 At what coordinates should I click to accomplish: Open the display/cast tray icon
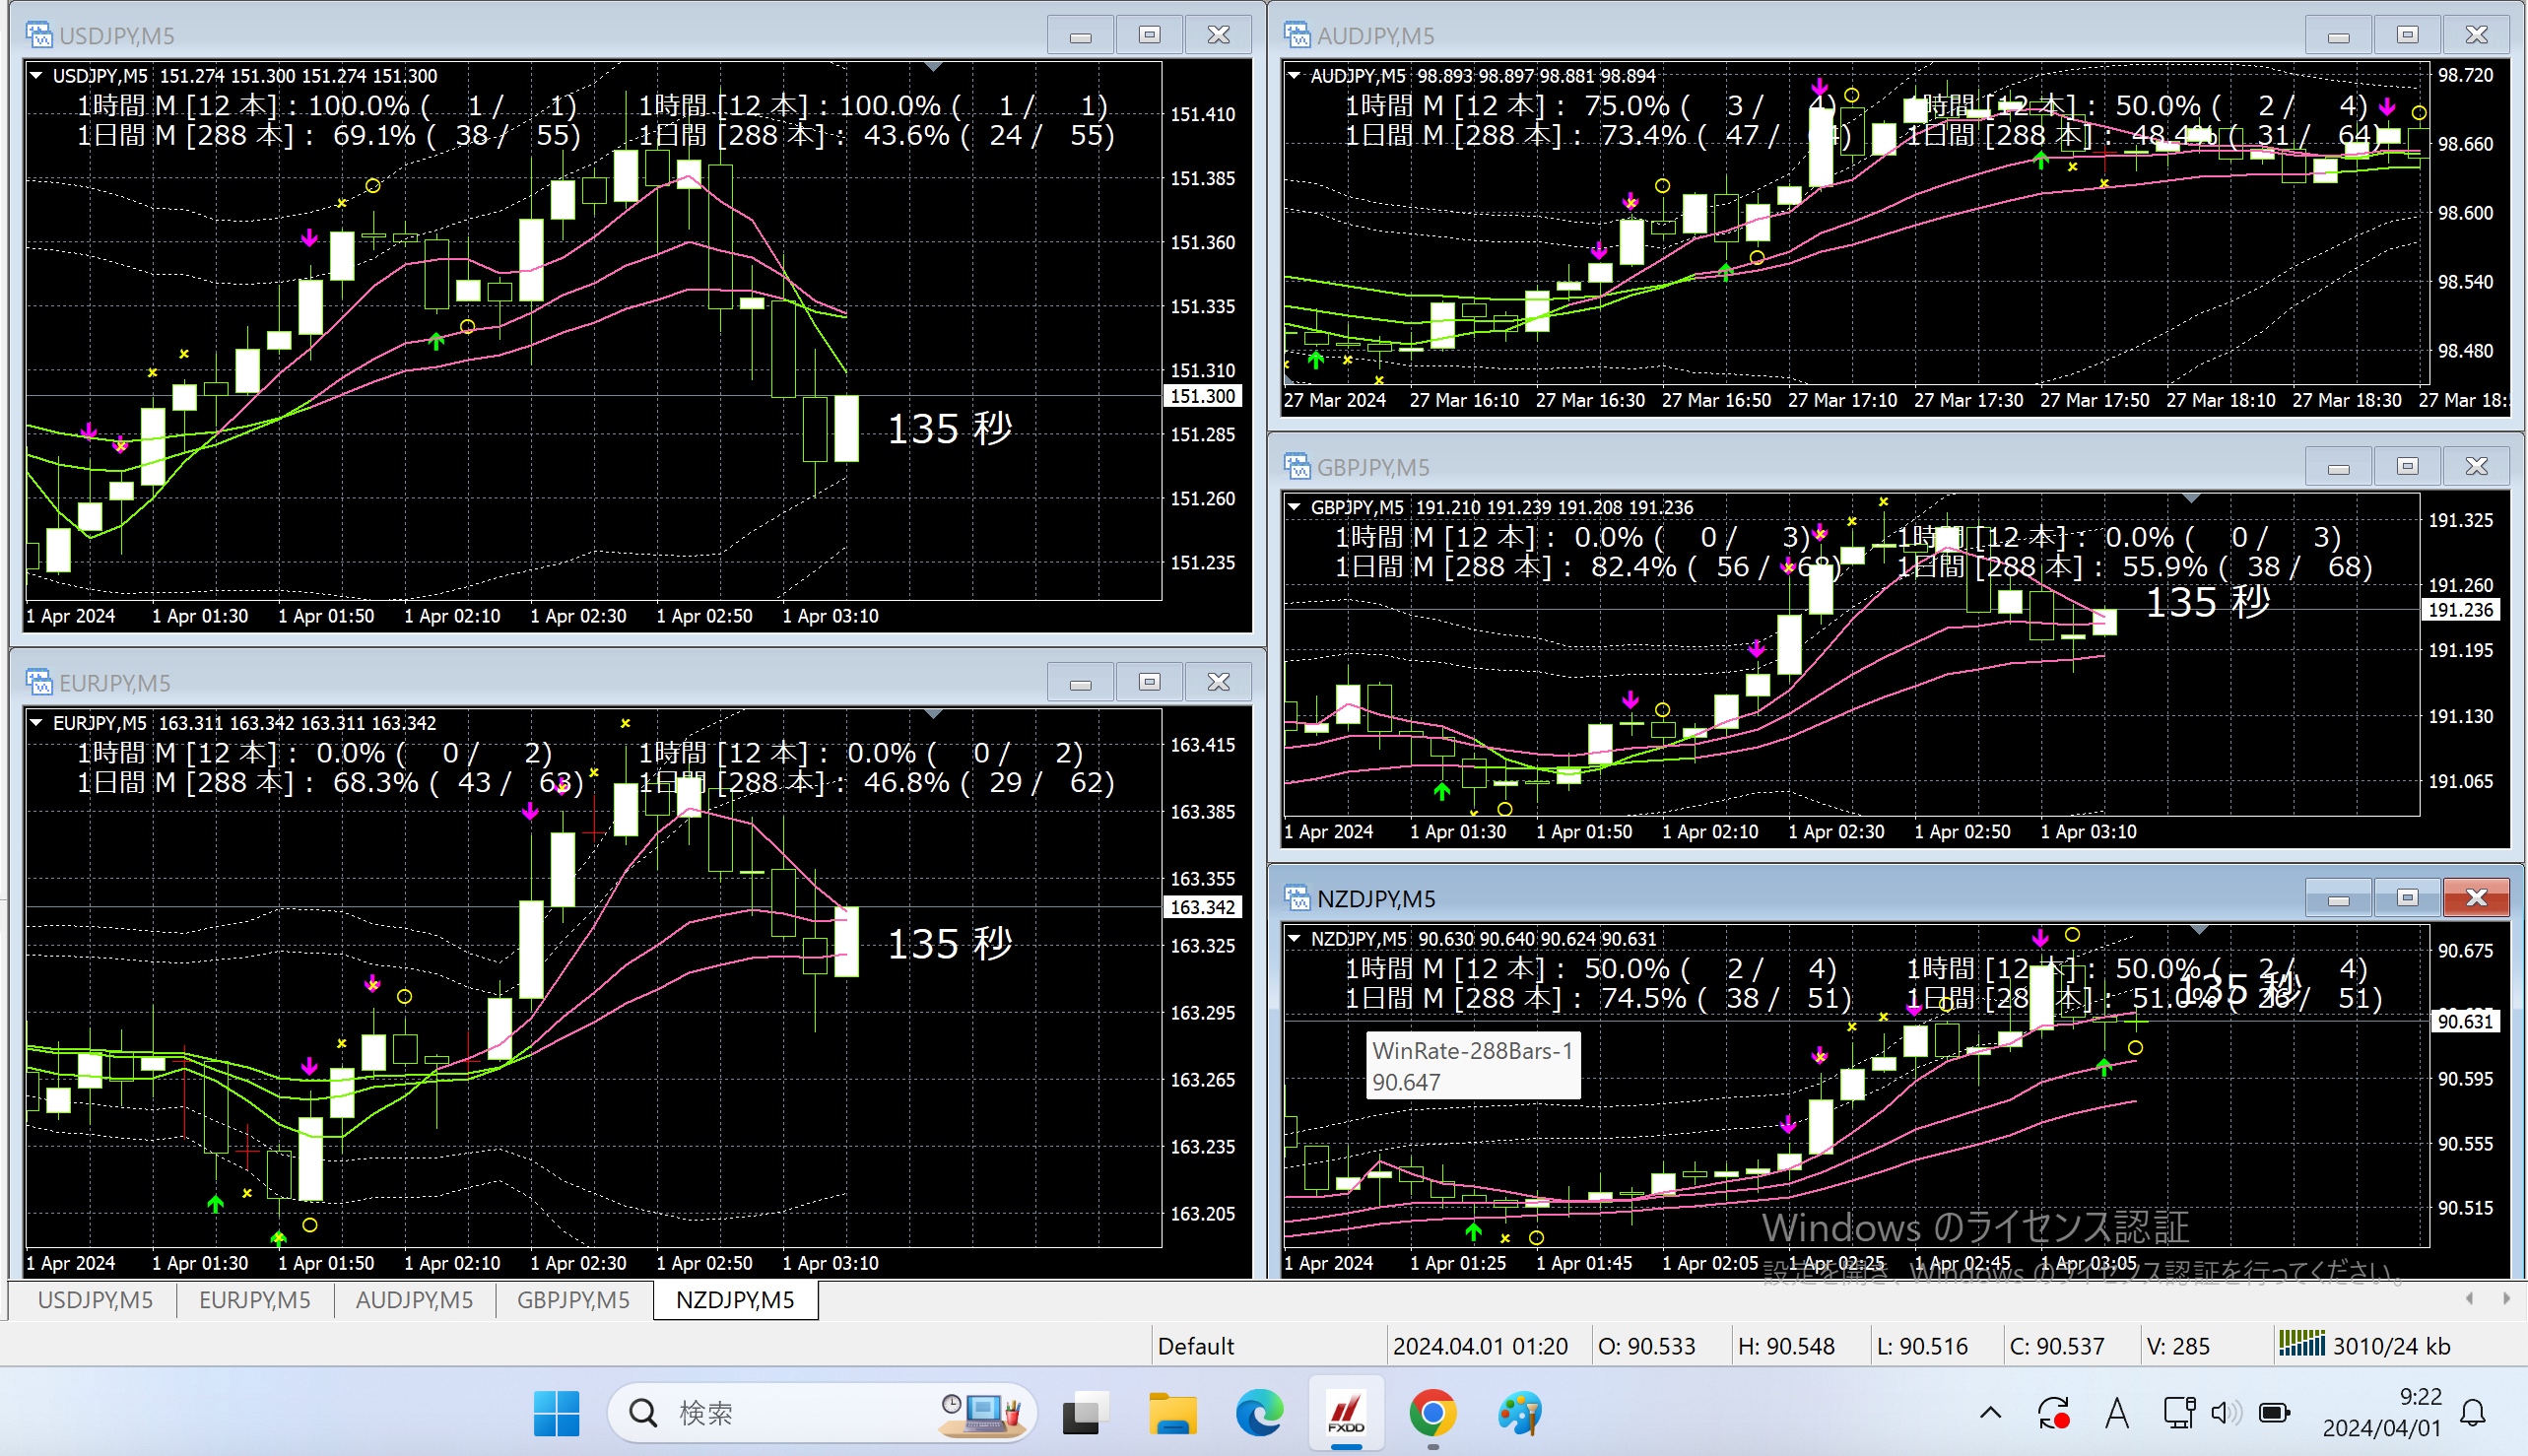pyautogui.click(x=2179, y=1412)
